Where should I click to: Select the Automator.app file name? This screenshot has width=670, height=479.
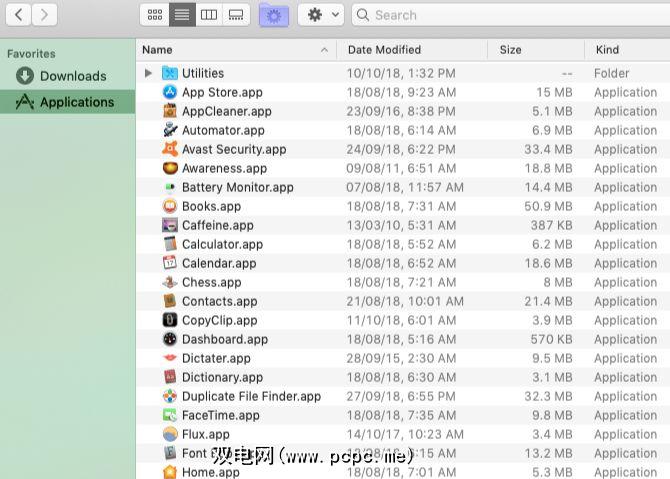[x=223, y=130]
